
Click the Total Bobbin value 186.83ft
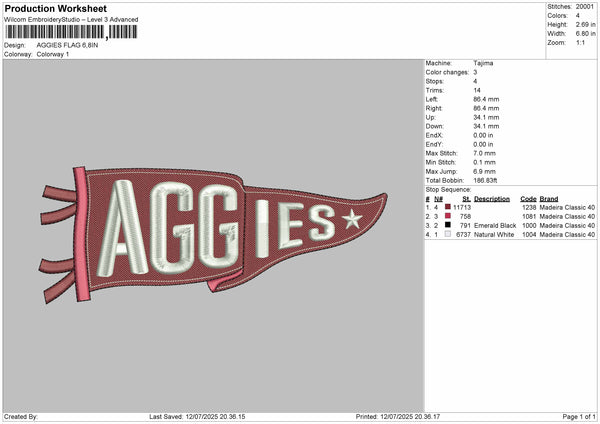click(485, 181)
